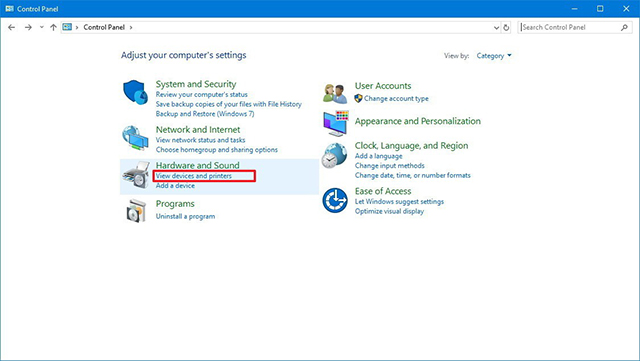Open Change date, time, or number formats
This screenshot has height=361, width=640.
tap(413, 176)
